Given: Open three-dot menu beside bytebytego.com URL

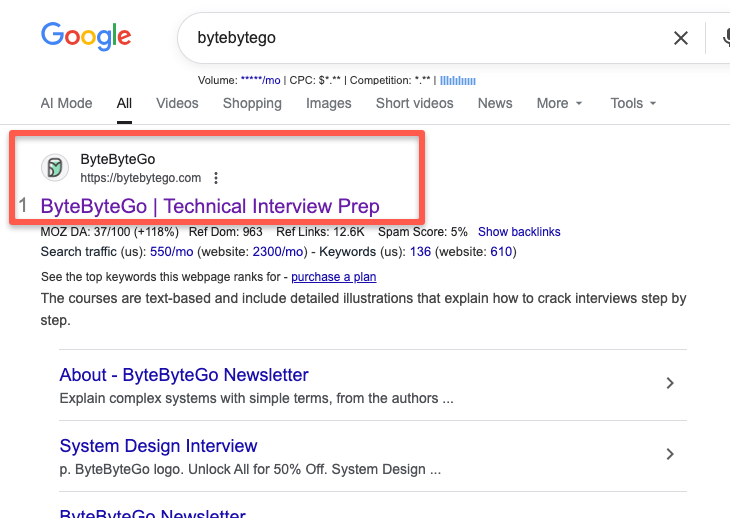Looking at the screenshot, I should 216,178.
